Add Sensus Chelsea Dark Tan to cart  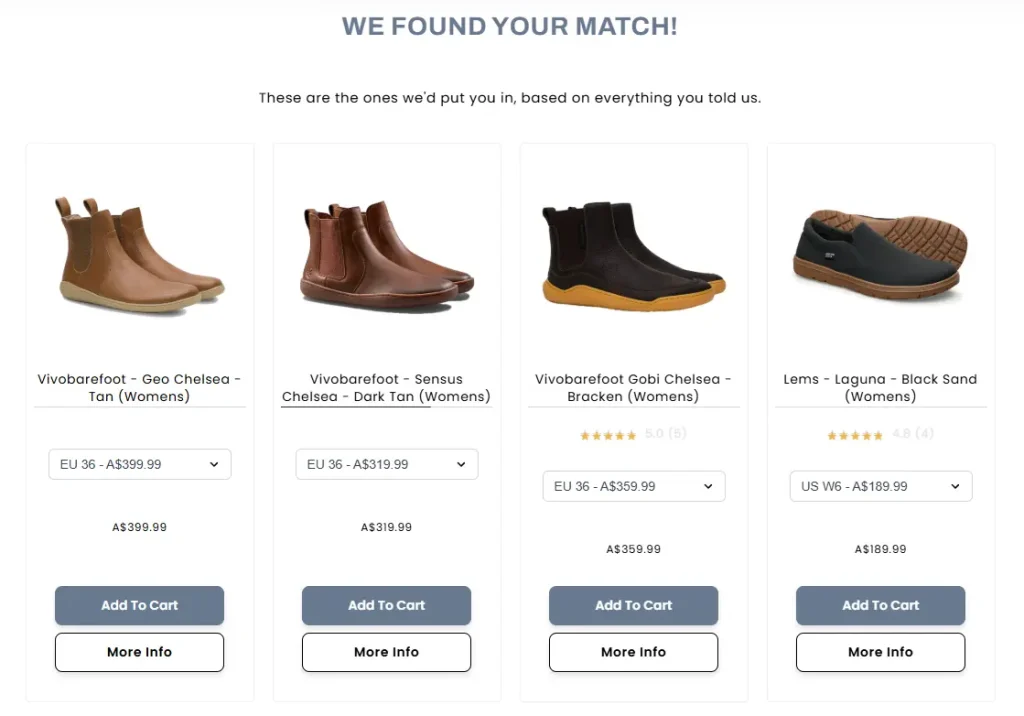click(387, 606)
